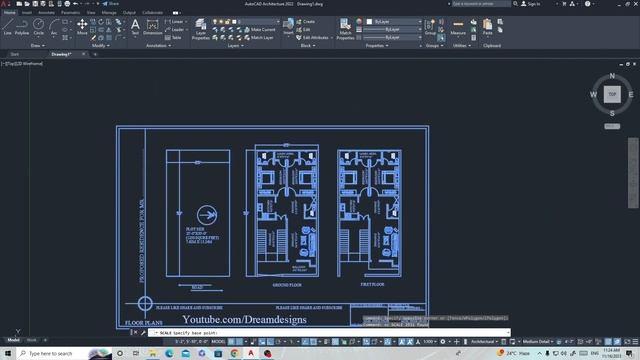Toggle the layer lock padlock icon
Viewport: 640px width, 360px height.
click(228, 22)
